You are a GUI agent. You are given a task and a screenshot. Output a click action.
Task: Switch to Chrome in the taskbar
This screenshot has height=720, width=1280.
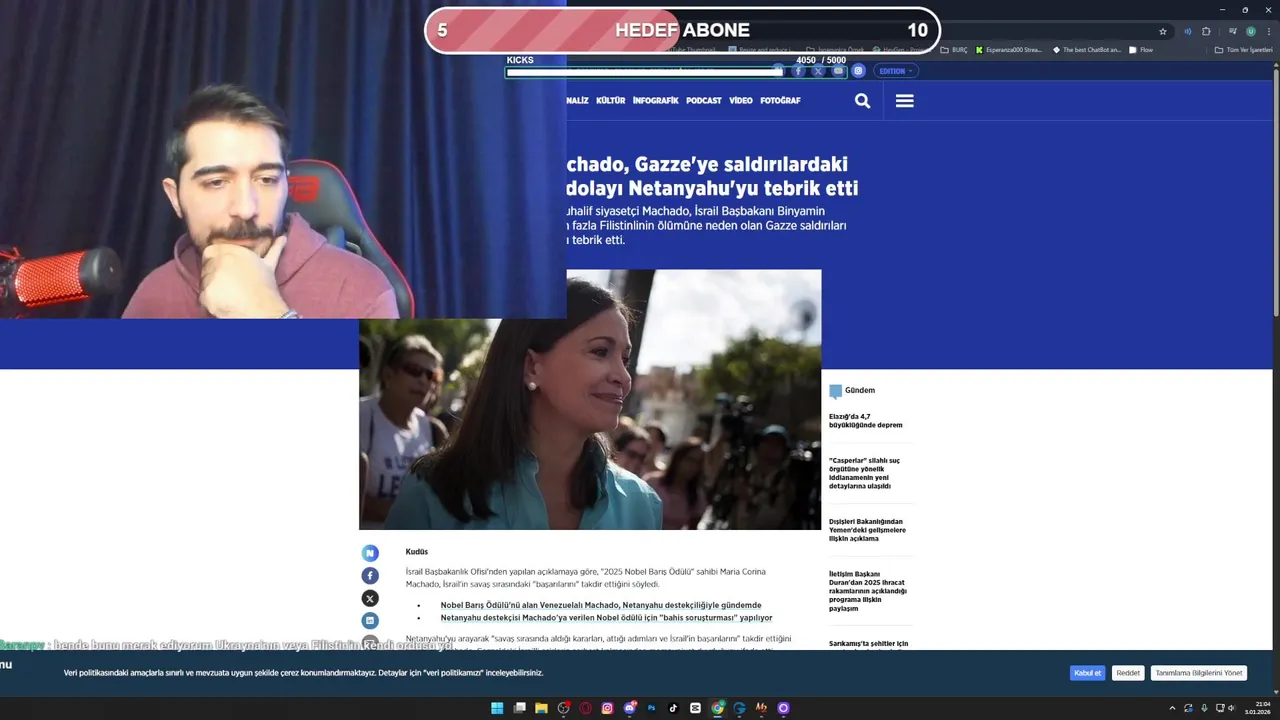pyautogui.click(x=717, y=708)
